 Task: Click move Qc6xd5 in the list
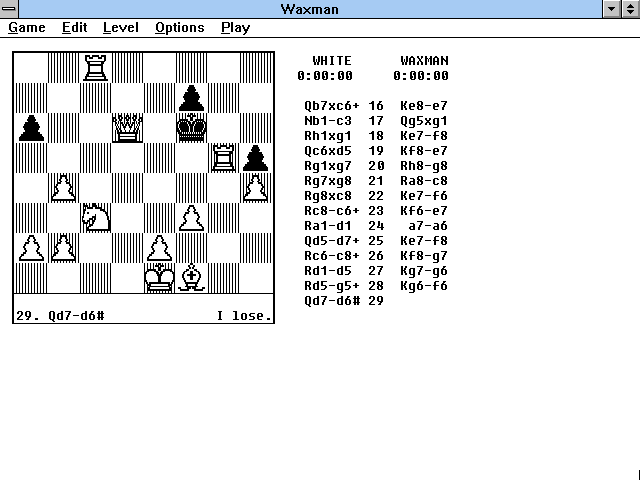coord(328,151)
